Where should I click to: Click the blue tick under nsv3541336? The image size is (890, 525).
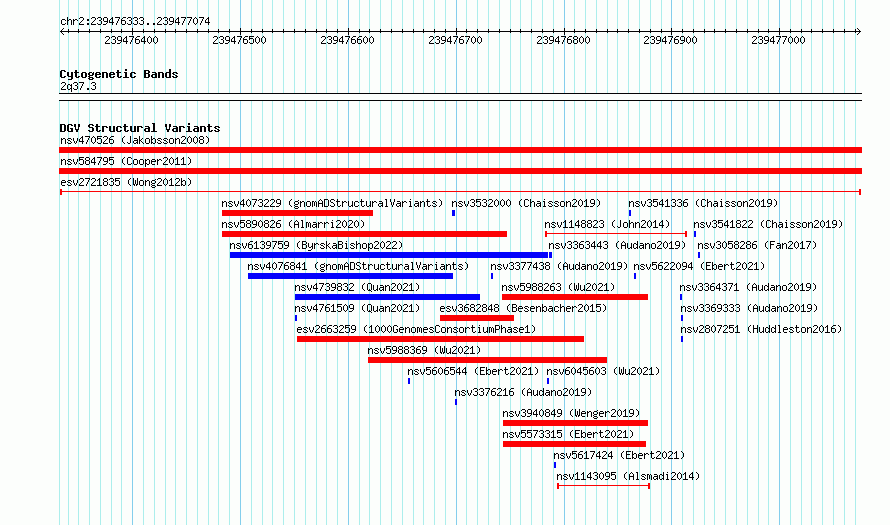click(x=630, y=213)
